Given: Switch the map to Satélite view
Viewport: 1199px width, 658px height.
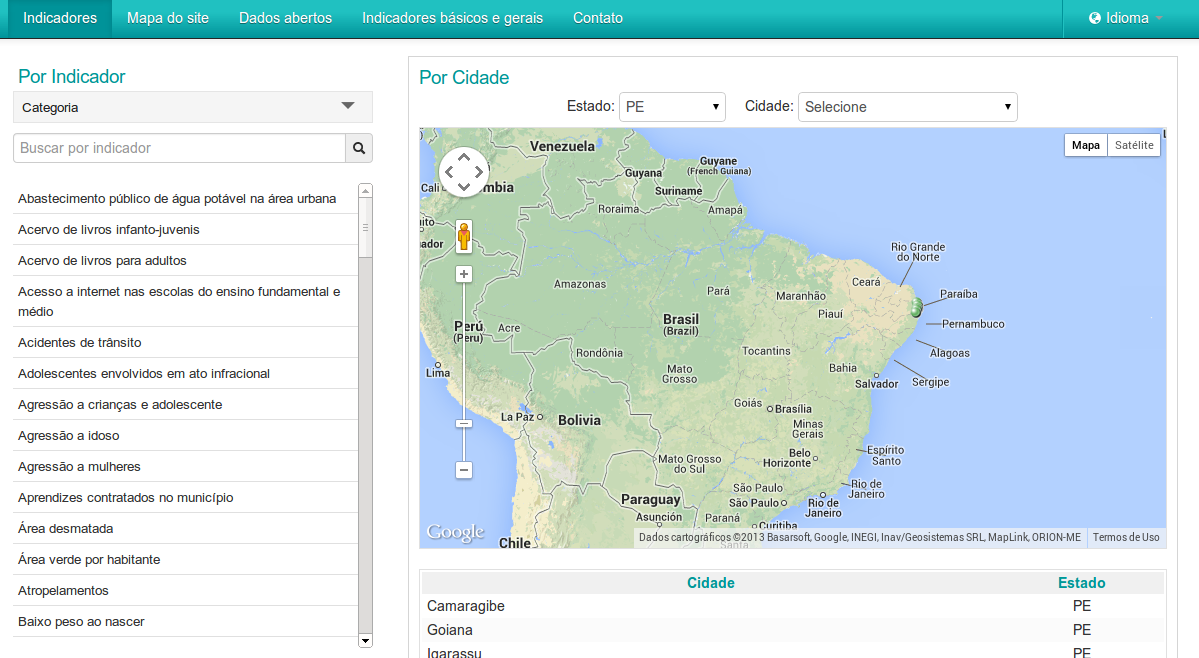Looking at the screenshot, I should point(1134,145).
